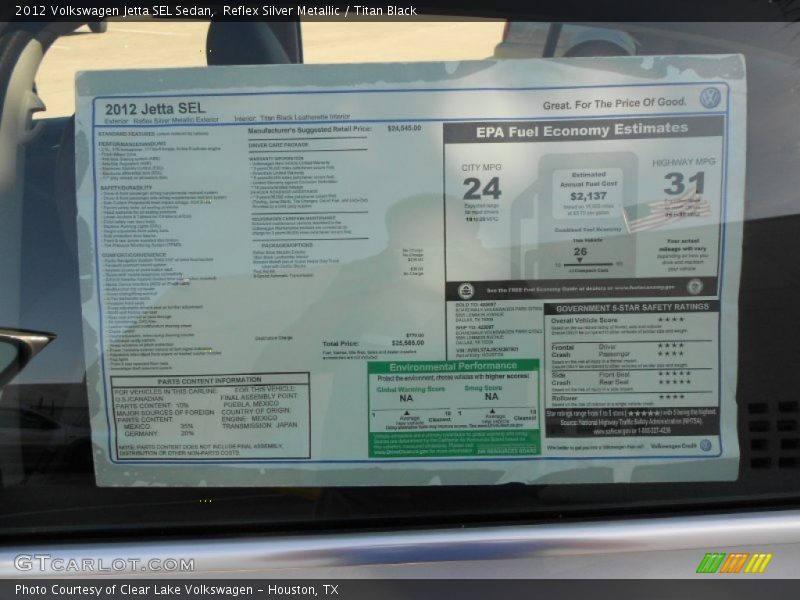Click the Volkswagen logo at sticker top right
The image size is (800, 600).
(709, 98)
